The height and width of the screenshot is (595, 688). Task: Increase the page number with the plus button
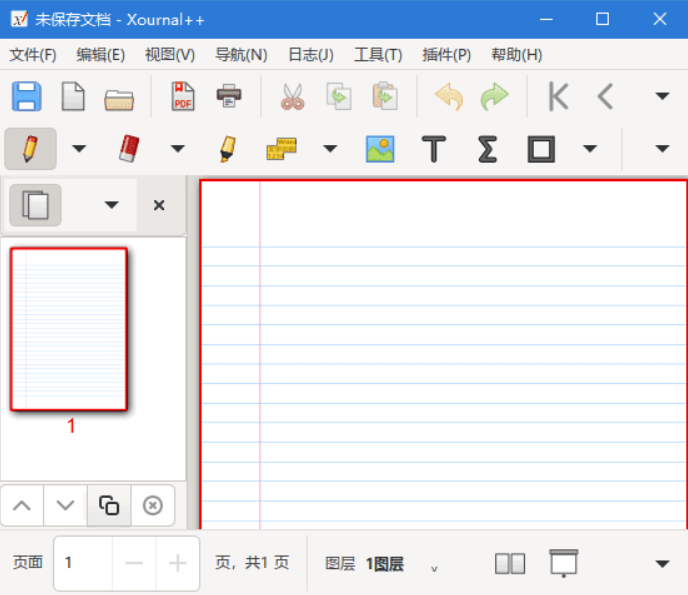(x=178, y=563)
